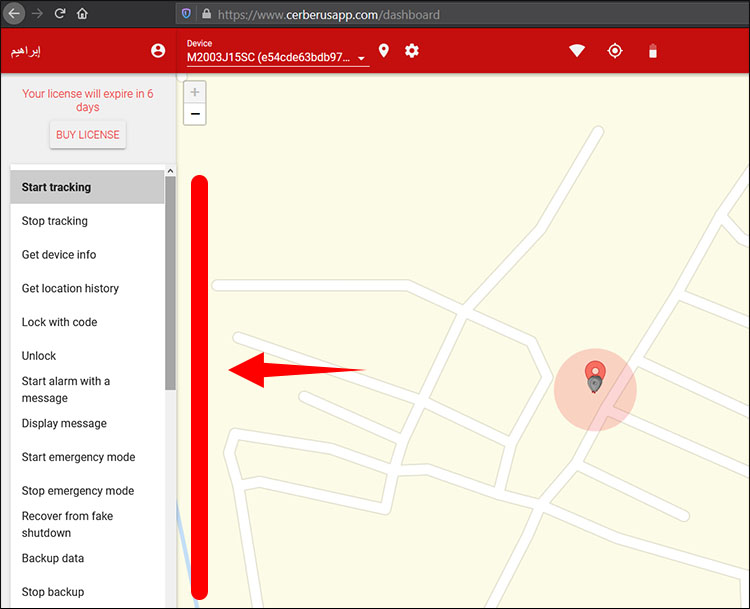Screen dimensions: 750x609
Task: Zoom in the map with plus button
Action: coord(195,92)
